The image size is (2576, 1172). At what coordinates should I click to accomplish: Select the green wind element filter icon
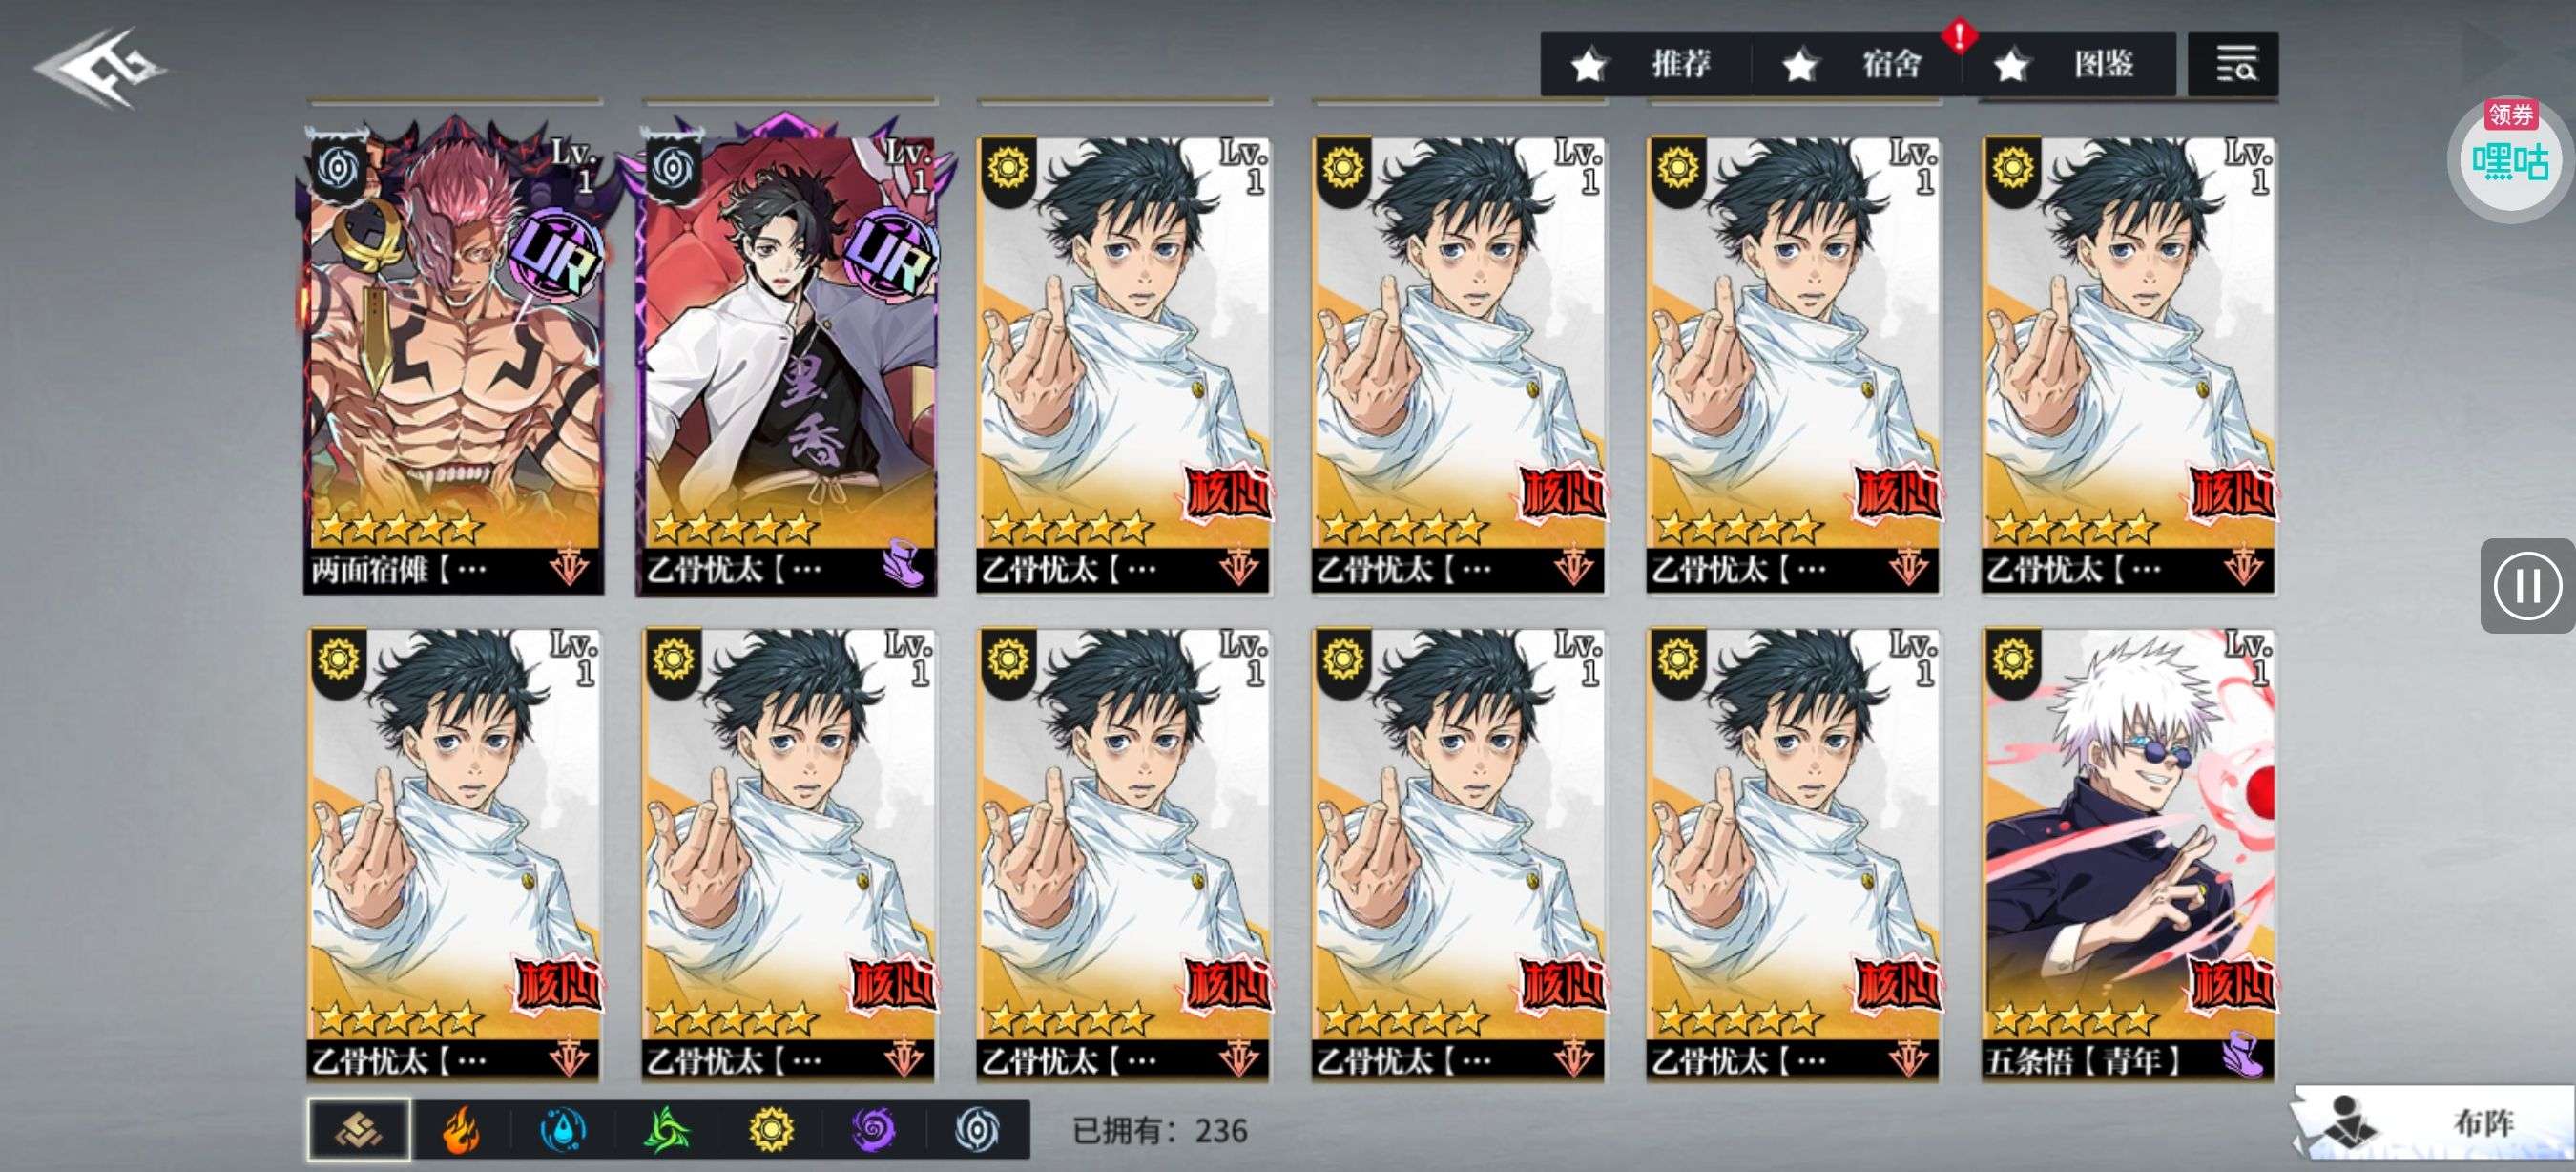point(667,1131)
